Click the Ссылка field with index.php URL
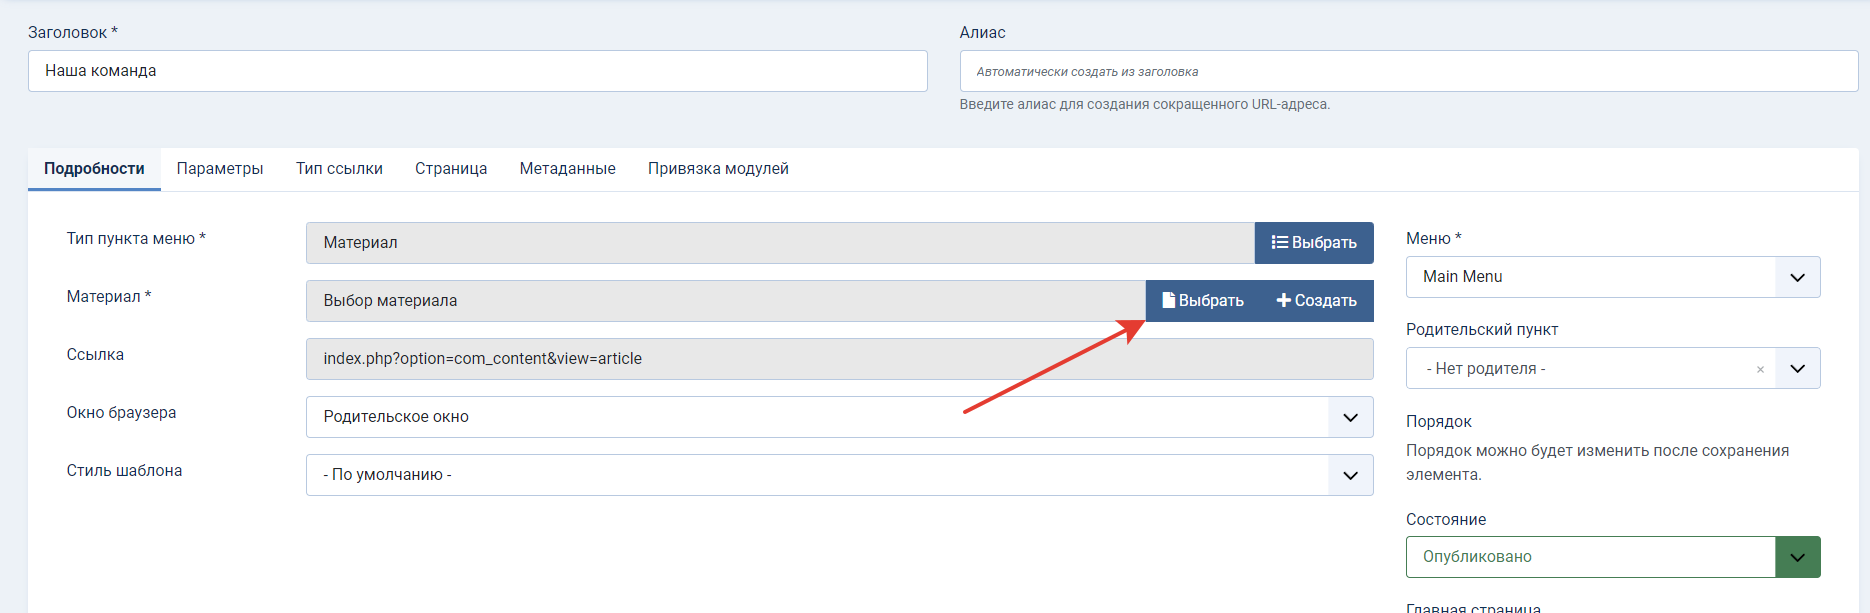This screenshot has height=613, width=1870. click(x=839, y=359)
